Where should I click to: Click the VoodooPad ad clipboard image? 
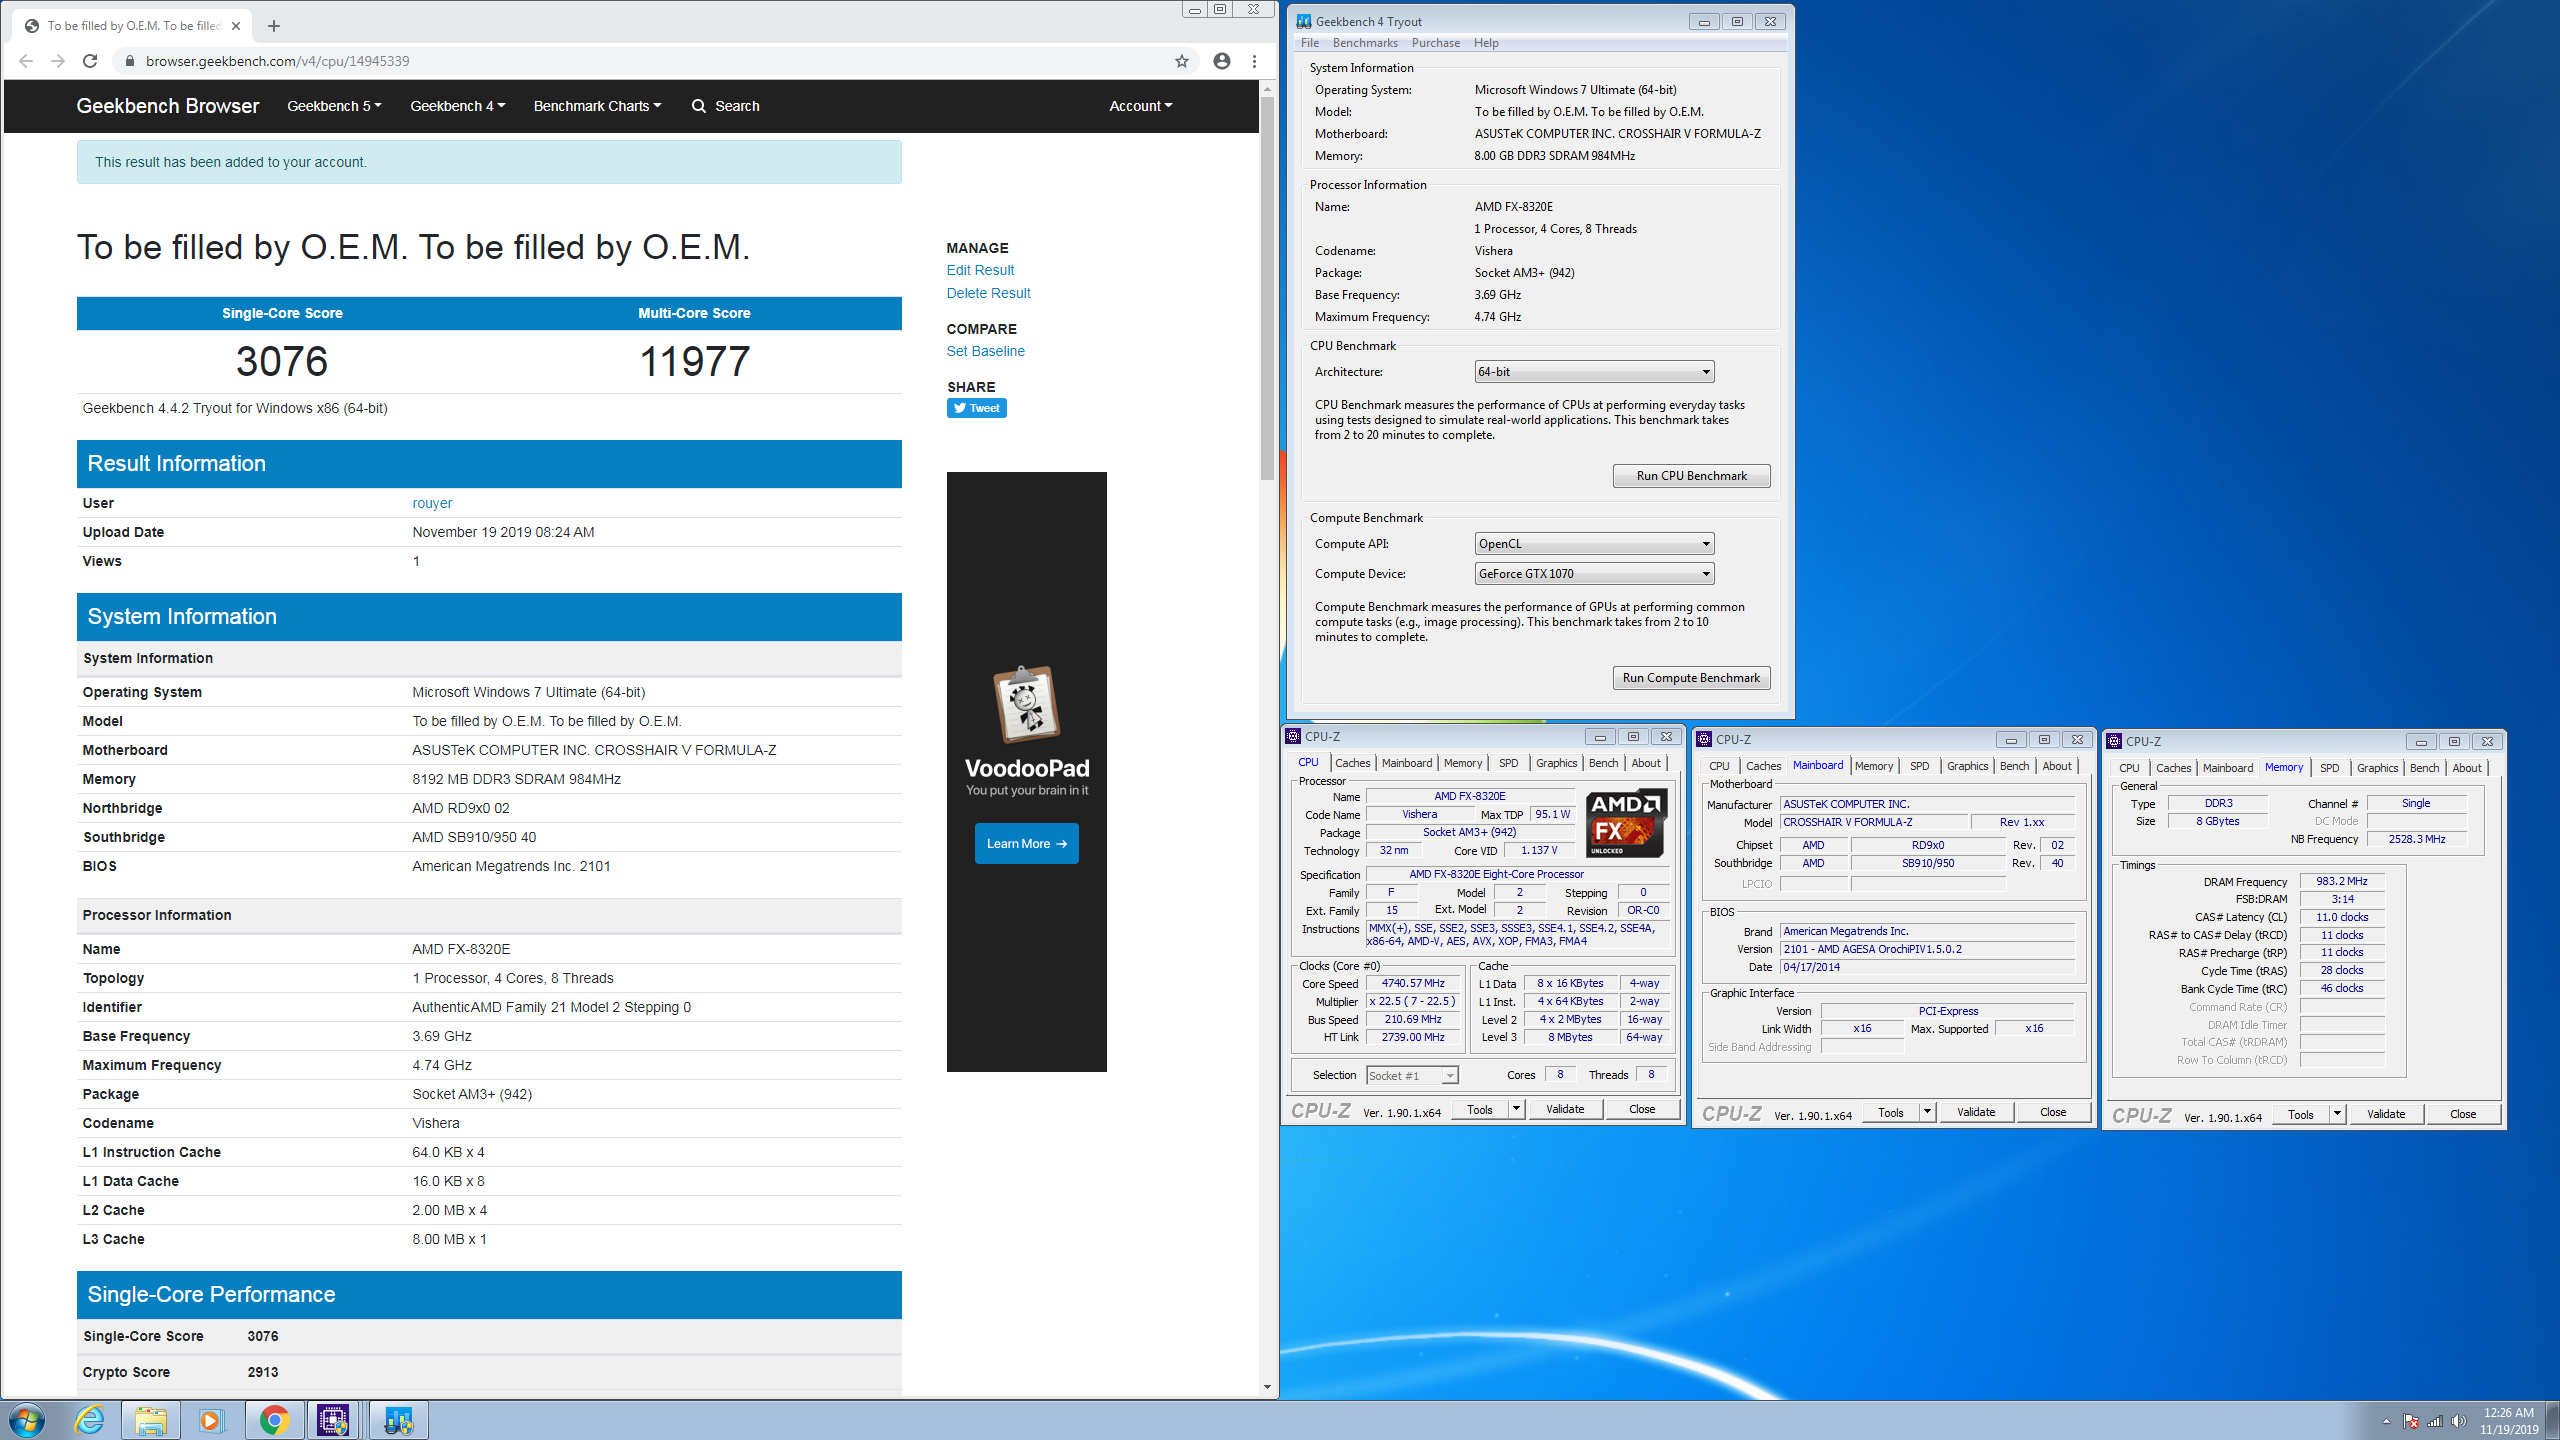(1026, 704)
